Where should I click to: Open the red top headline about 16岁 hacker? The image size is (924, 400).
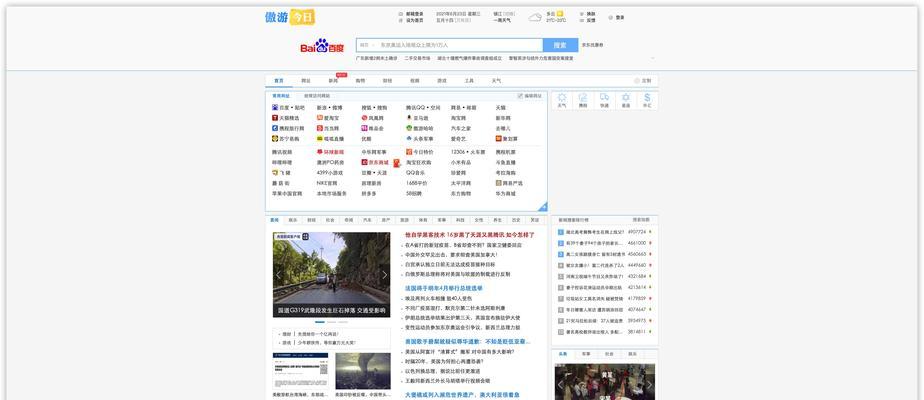point(470,235)
